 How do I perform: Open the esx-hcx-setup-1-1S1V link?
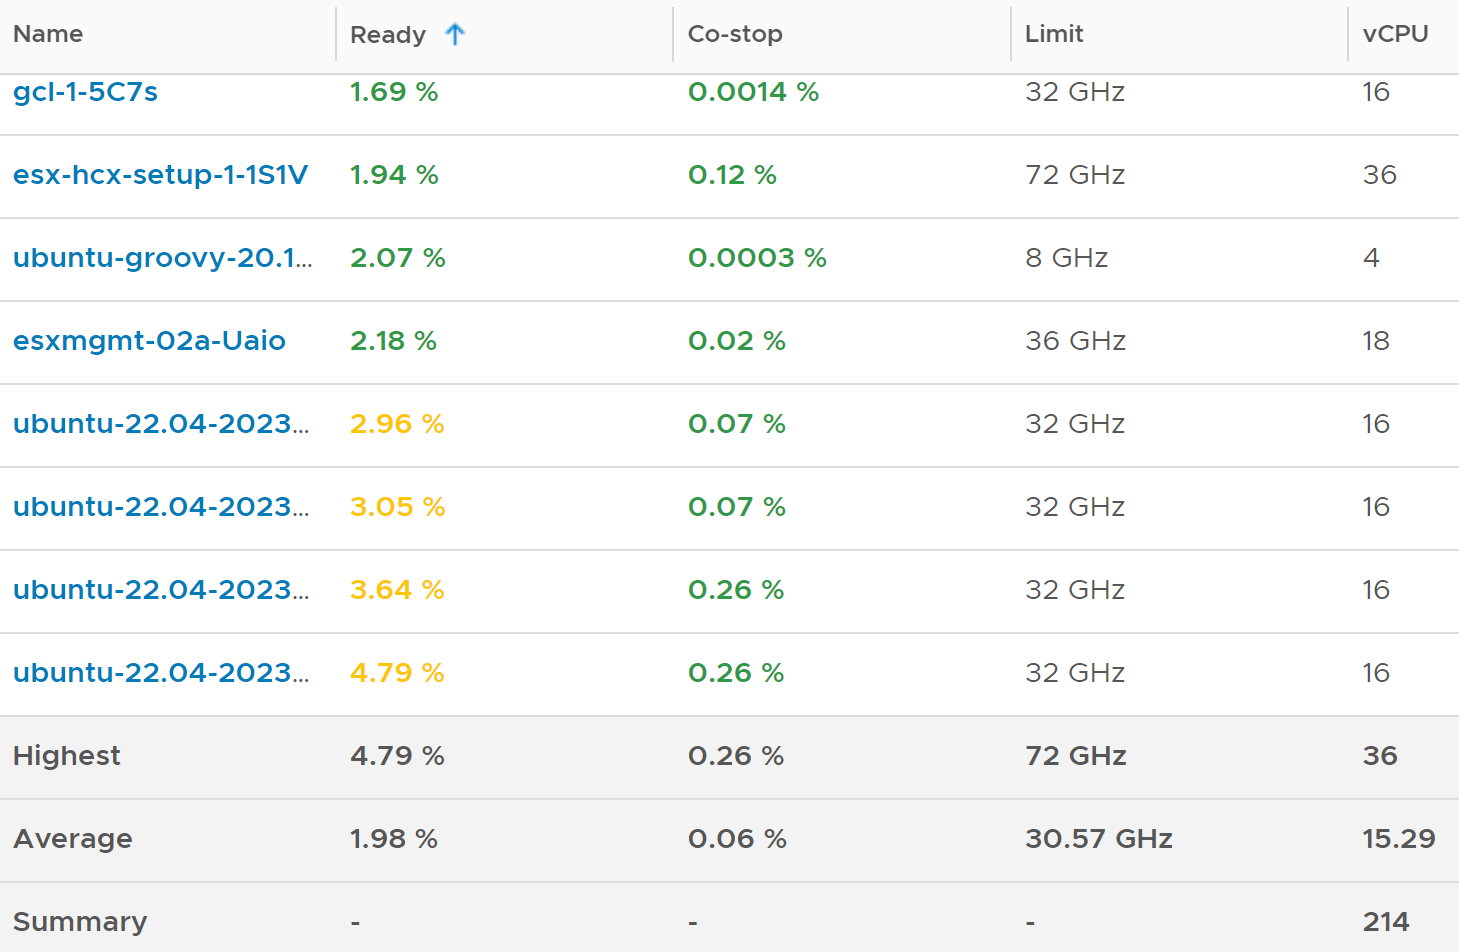[160, 175]
